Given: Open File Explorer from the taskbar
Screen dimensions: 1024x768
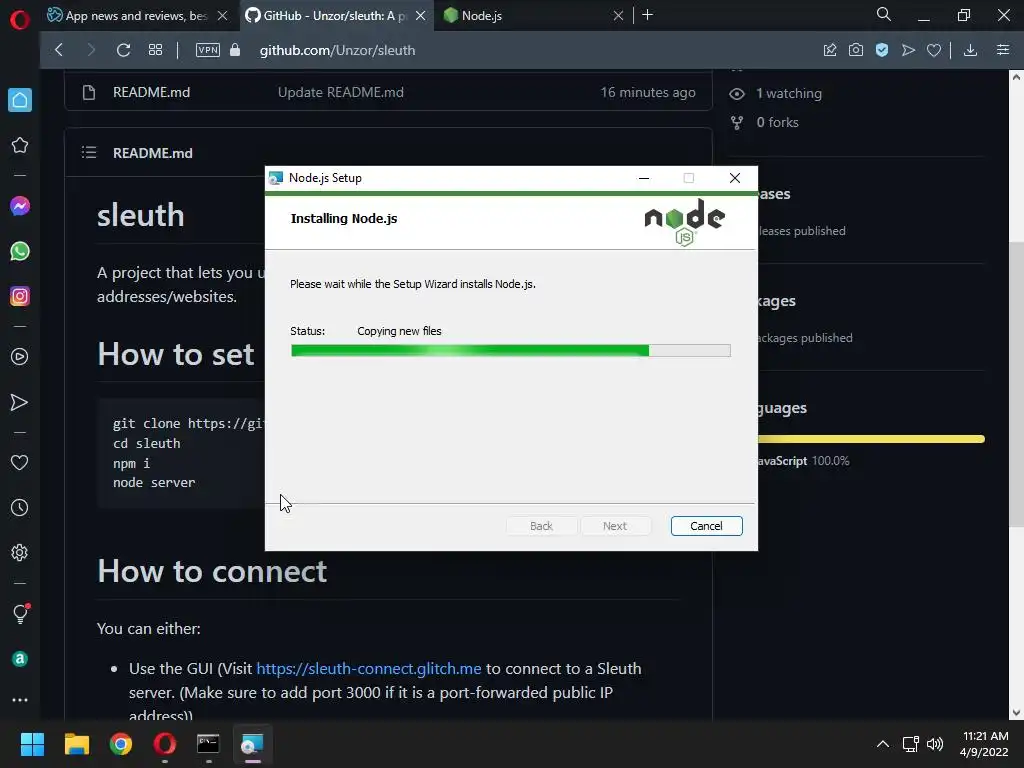Looking at the screenshot, I should coord(76,744).
